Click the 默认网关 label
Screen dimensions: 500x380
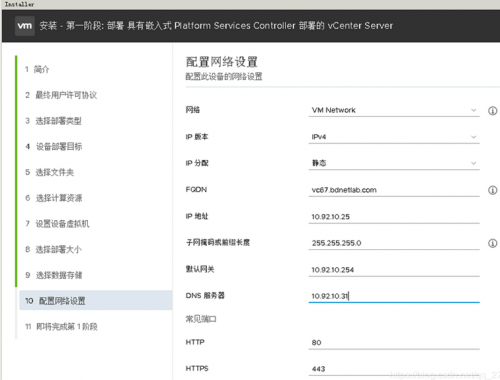tap(200, 269)
